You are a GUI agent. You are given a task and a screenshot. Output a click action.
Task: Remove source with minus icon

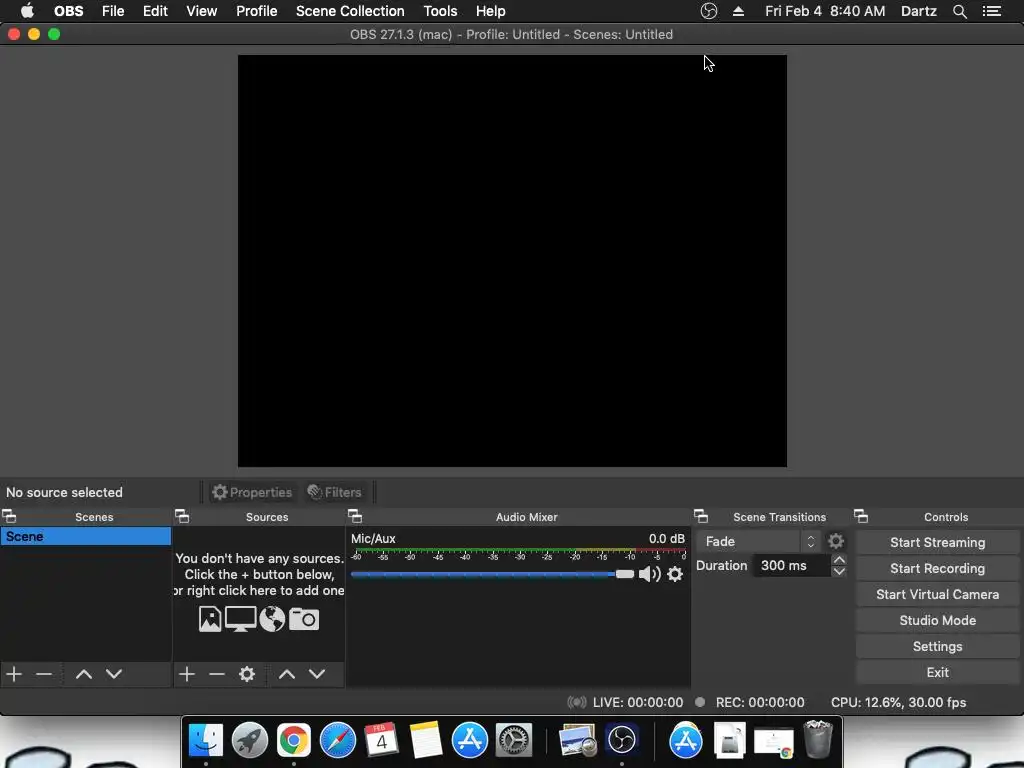(x=217, y=674)
